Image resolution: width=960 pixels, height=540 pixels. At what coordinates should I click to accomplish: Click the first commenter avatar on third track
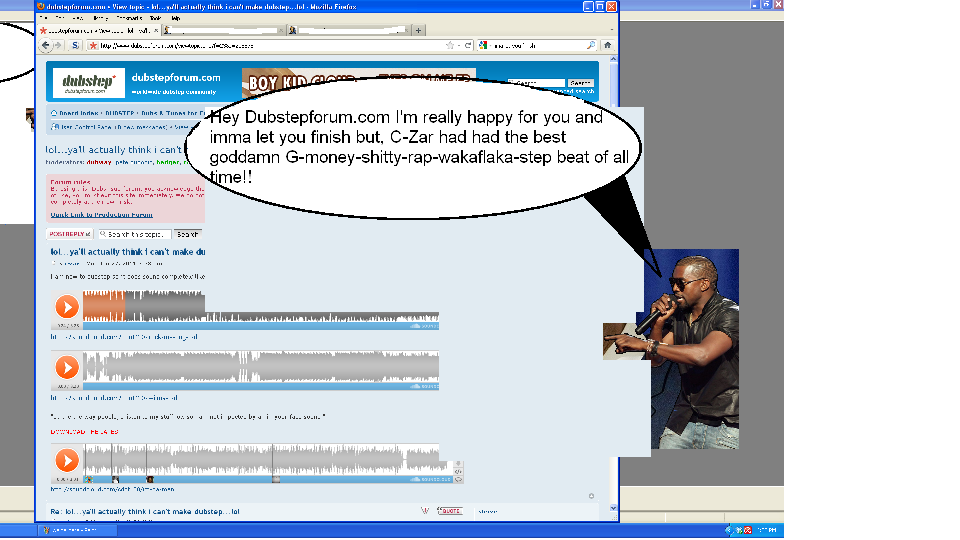pos(89,479)
